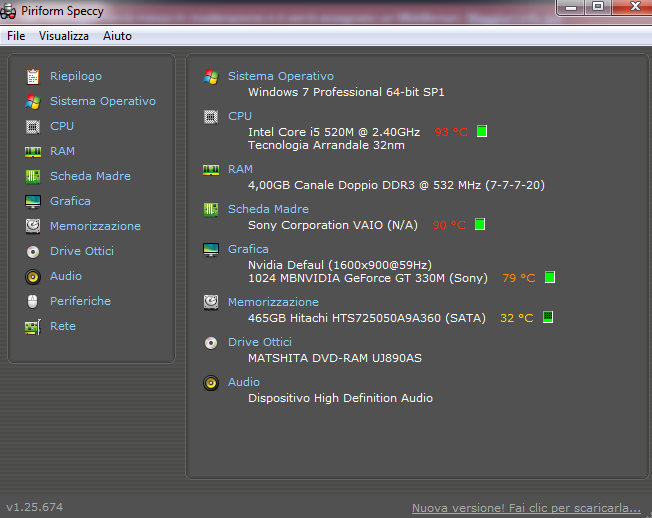The height and width of the screenshot is (518, 652).
Task: Click the Grafica monitor icon in sidebar
Action: [33, 202]
